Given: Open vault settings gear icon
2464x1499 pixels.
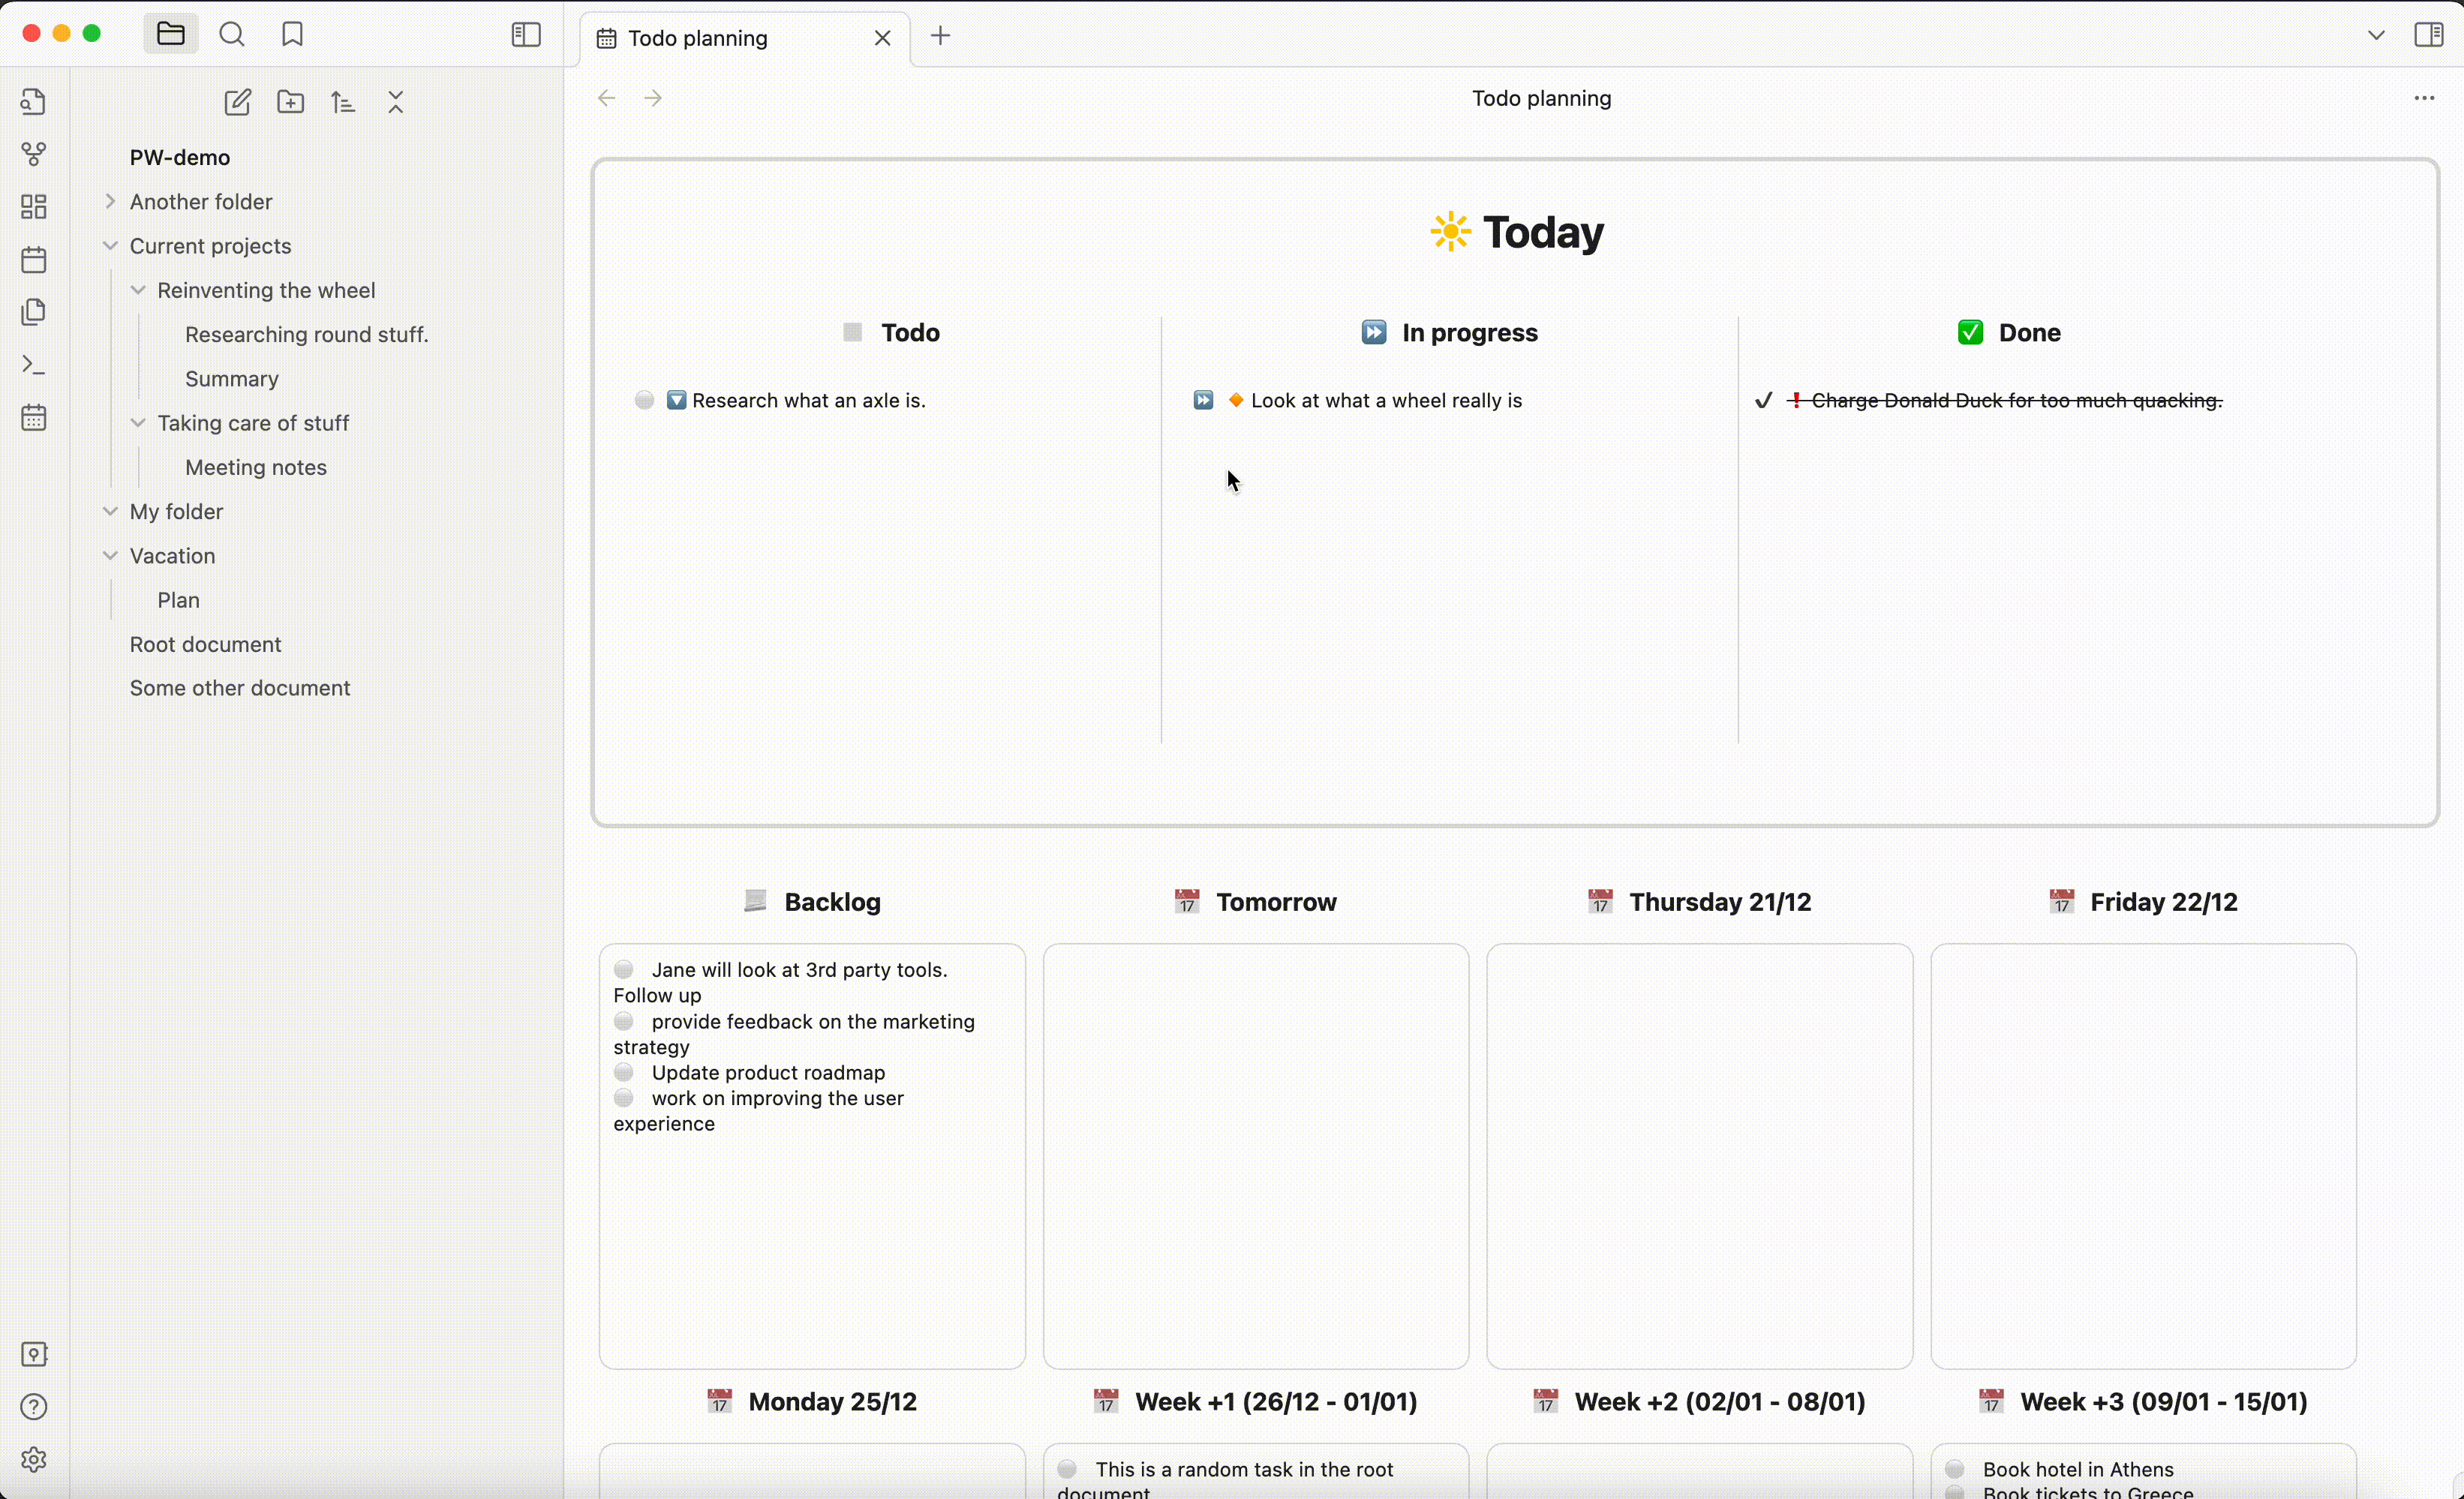Looking at the screenshot, I should [34, 1459].
